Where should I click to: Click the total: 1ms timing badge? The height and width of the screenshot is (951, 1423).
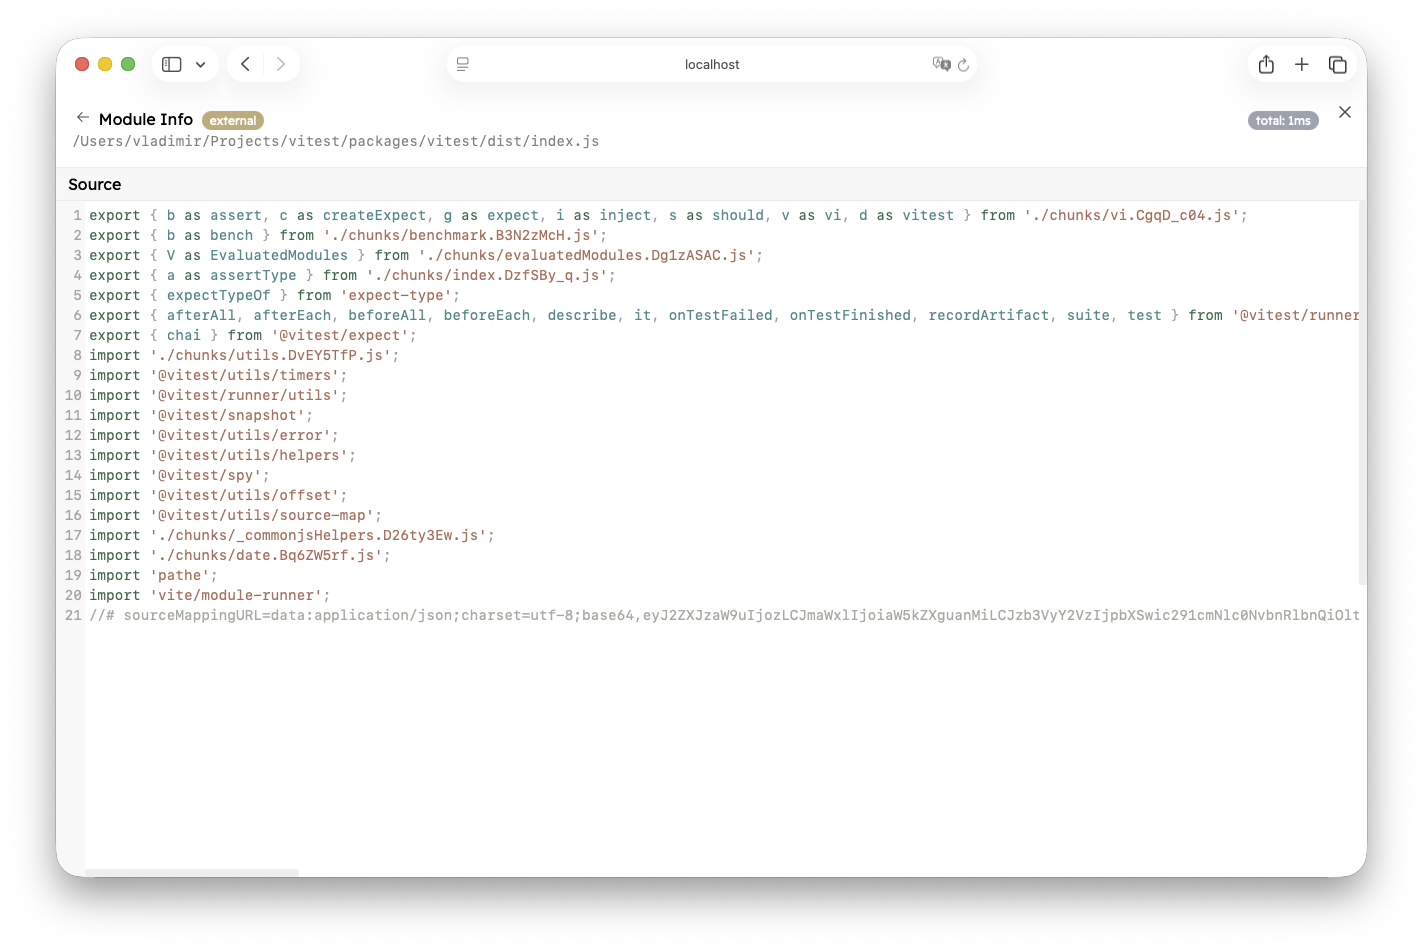1283,119
